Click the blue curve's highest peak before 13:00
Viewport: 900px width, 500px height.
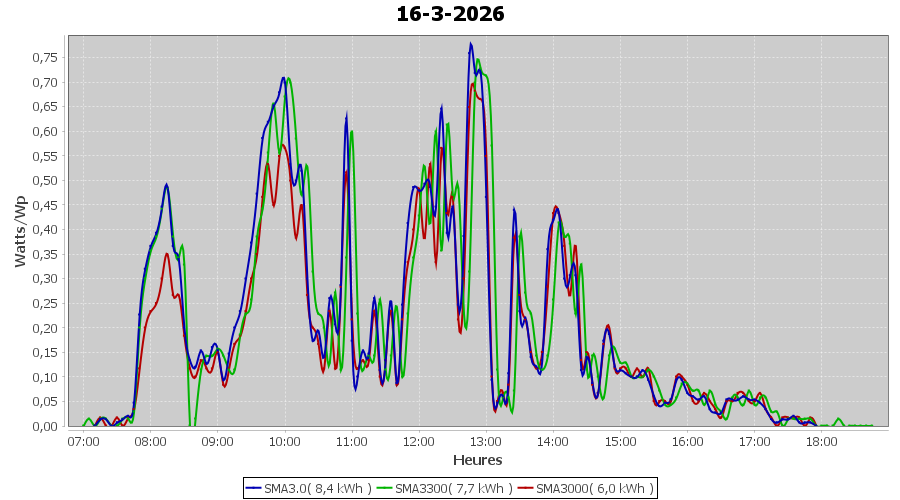point(471,44)
